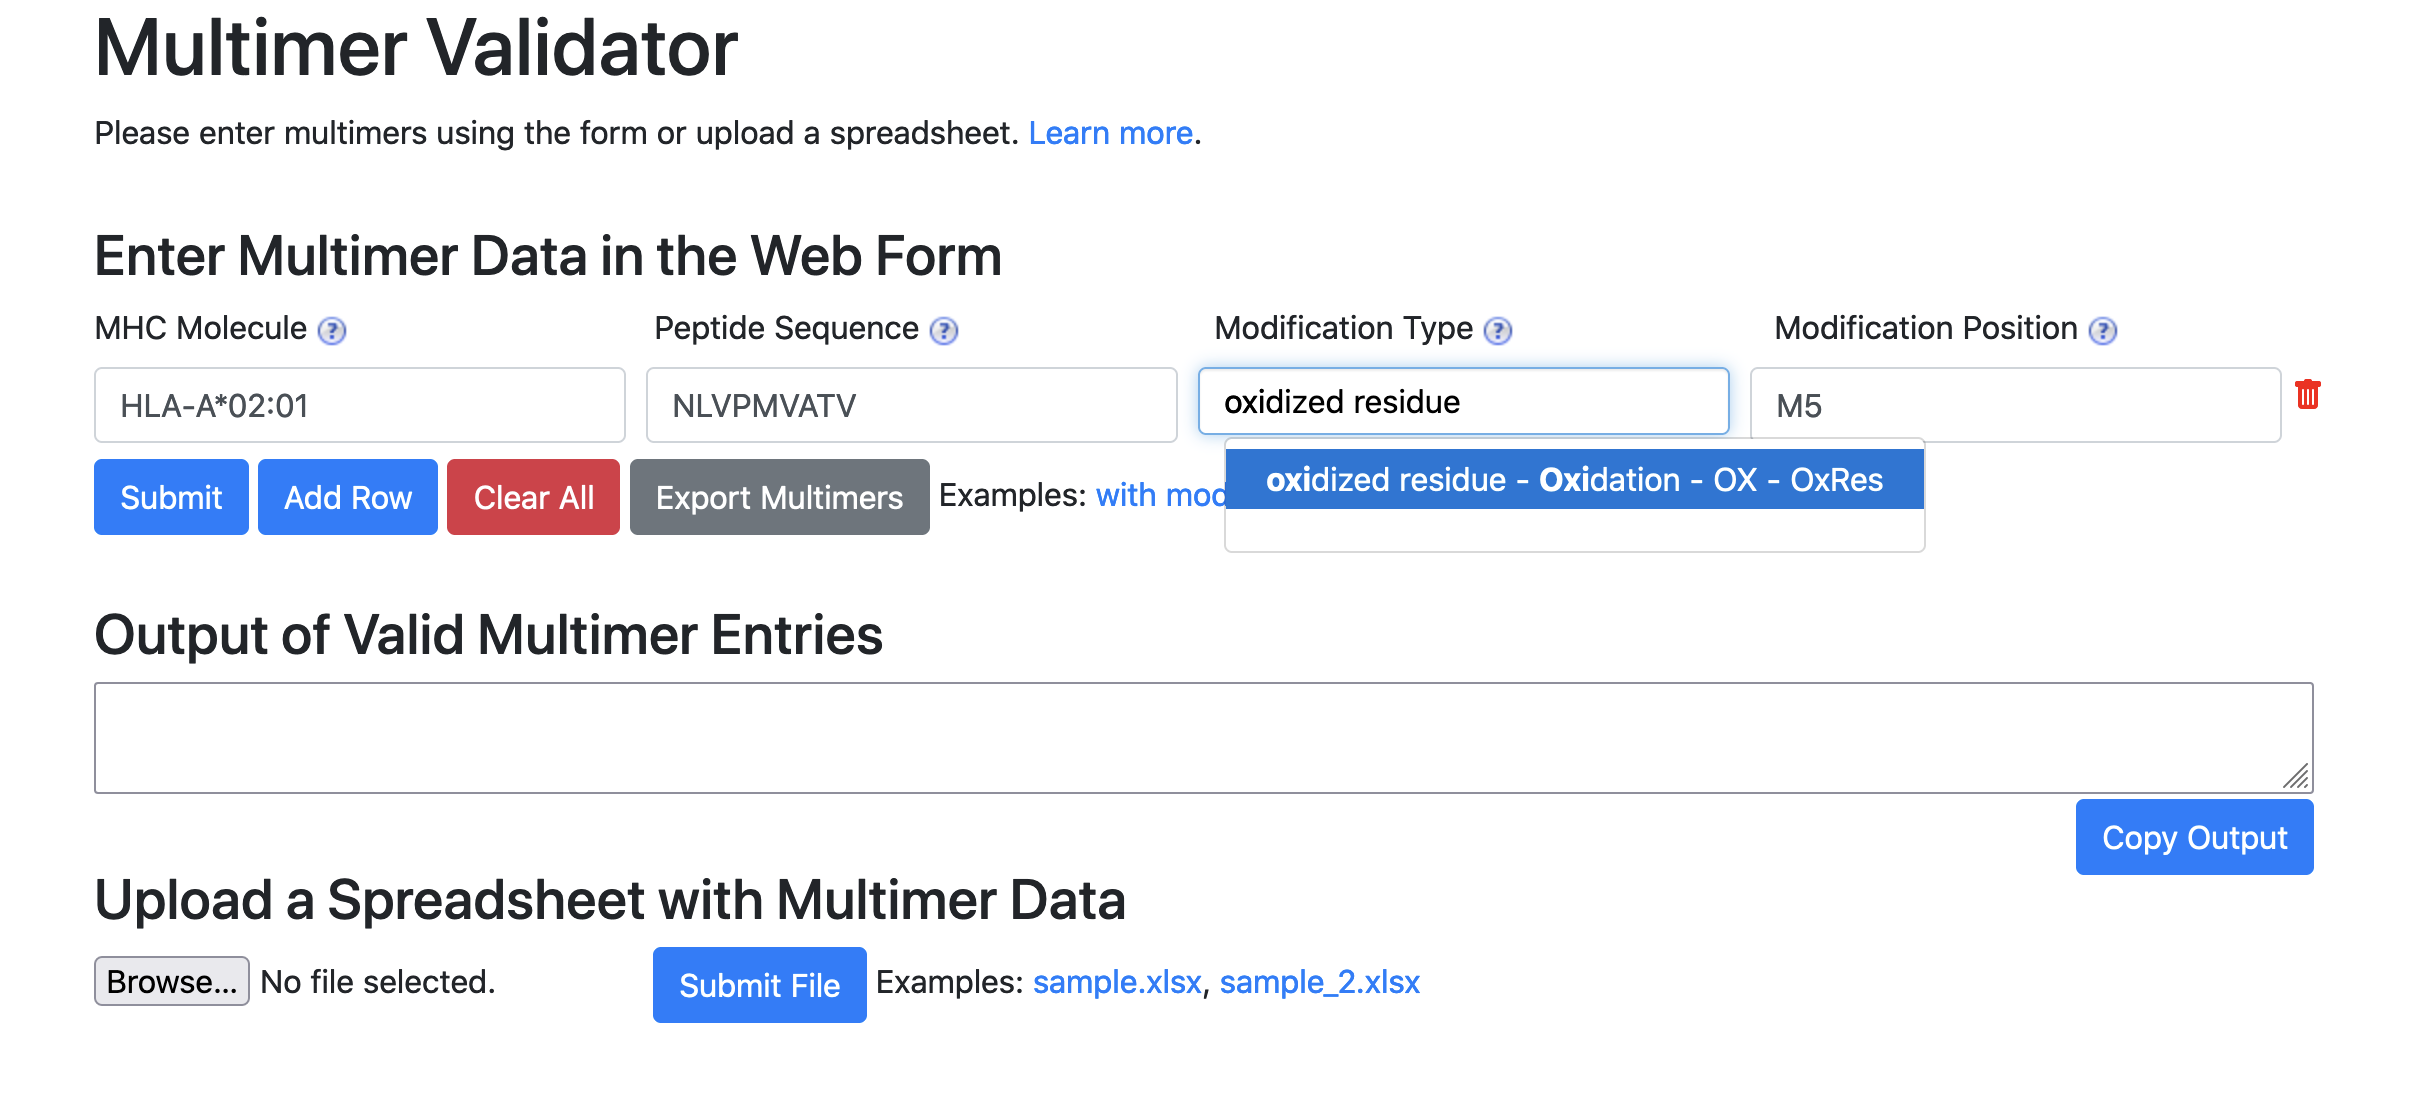Click the Peptide Sequence input field
2436x1112 pixels.
pyautogui.click(x=911, y=406)
